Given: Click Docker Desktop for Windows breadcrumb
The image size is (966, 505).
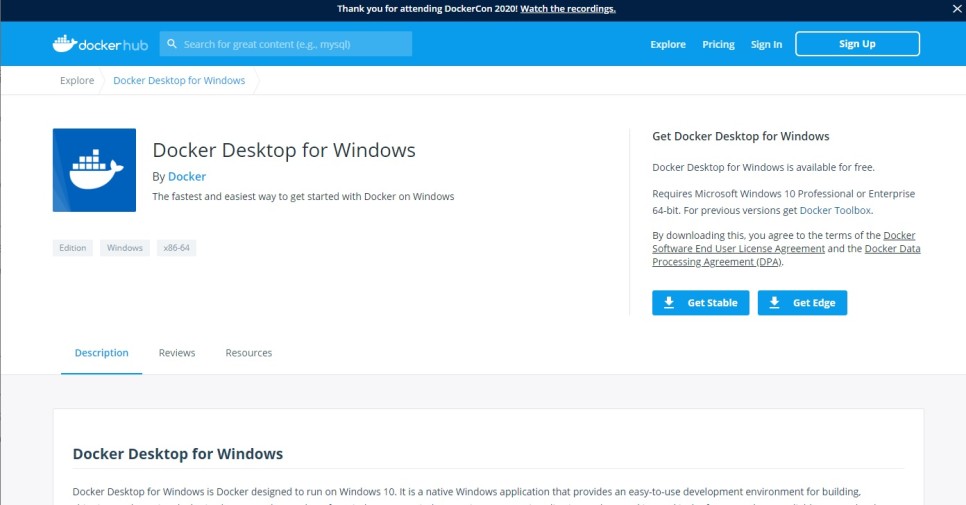Looking at the screenshot, I should coord(179,80).
